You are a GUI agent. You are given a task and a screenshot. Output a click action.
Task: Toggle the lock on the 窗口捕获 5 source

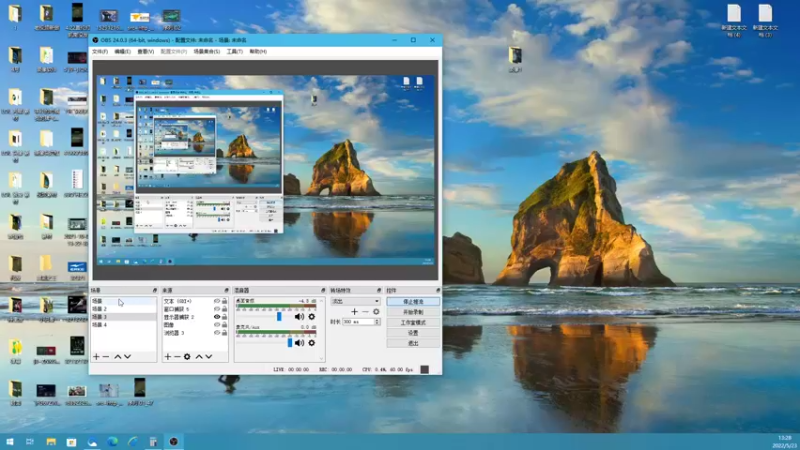224,309
